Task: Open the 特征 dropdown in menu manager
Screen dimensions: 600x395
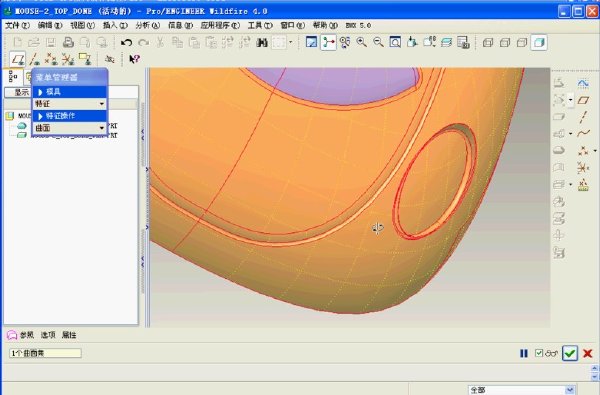Action: [69, 104]
